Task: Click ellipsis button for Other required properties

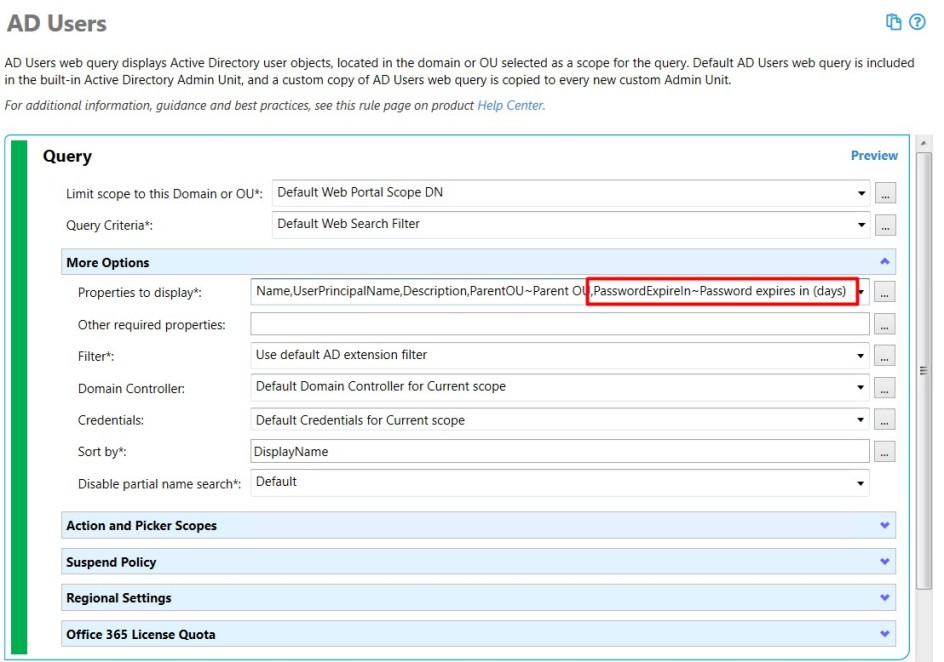Action: [x=884, y=324]
